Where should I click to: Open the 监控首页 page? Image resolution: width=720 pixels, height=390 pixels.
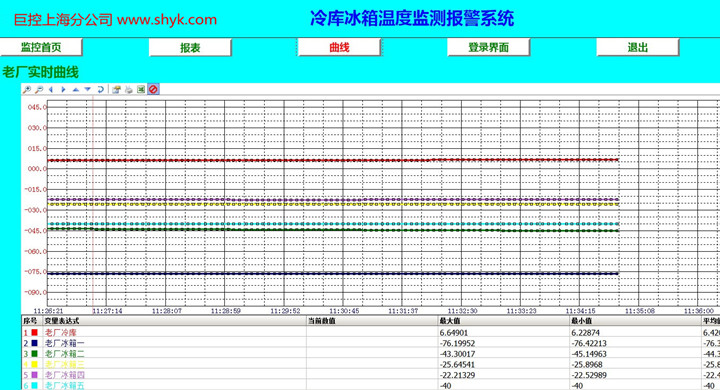[x=41, y=47]
